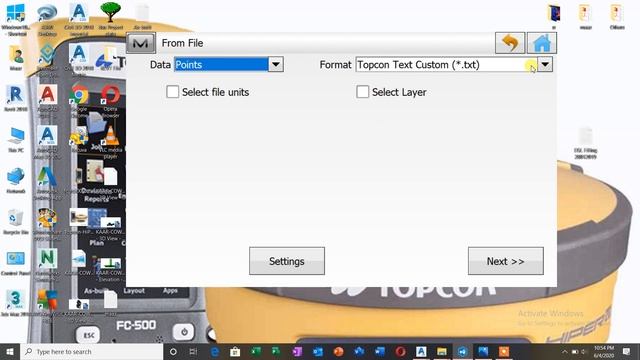Open the notification center icon
The image size is (640, 360).
point(627,351)
